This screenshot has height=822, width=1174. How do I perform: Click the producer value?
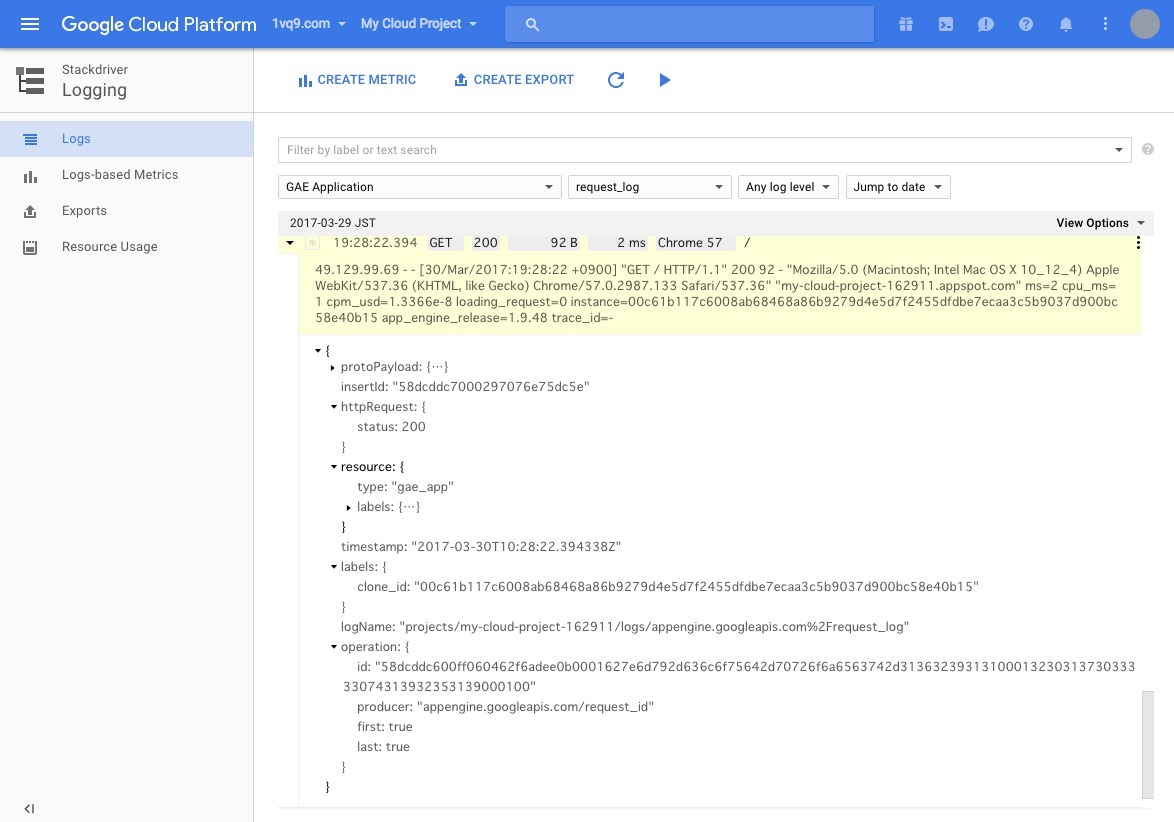(535, 707)
